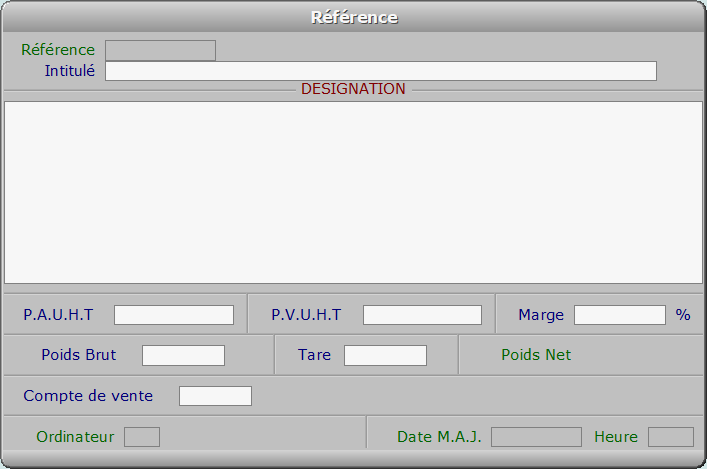Click the DESIGNATION heading

pyautogui.click(x=353, y=89)
